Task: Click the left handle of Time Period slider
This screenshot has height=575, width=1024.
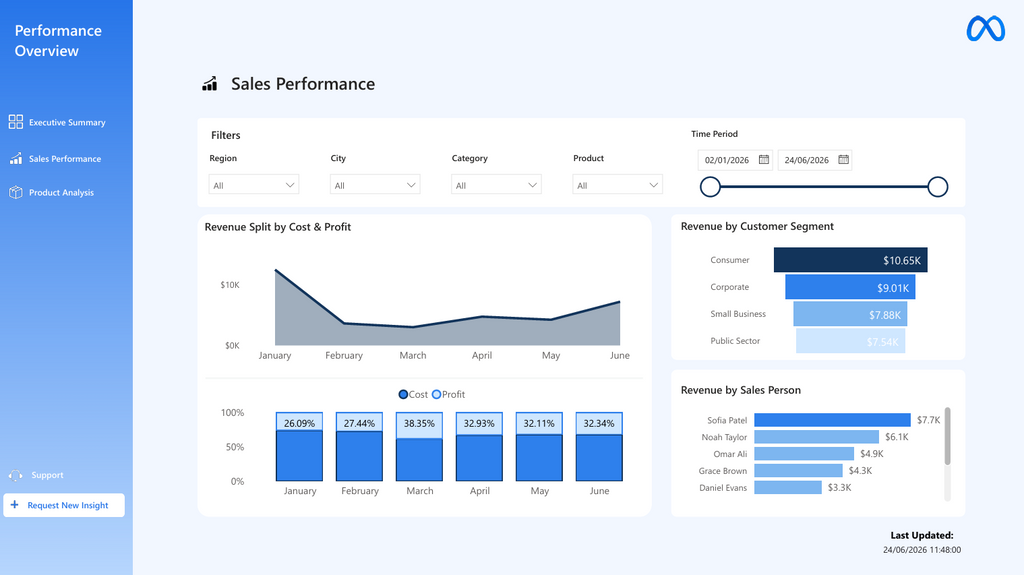Action: 710,187
